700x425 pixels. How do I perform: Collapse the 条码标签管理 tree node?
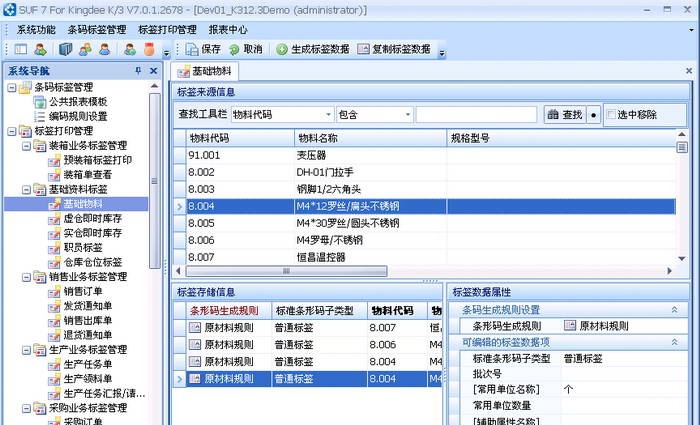click(x=12, y=88)
